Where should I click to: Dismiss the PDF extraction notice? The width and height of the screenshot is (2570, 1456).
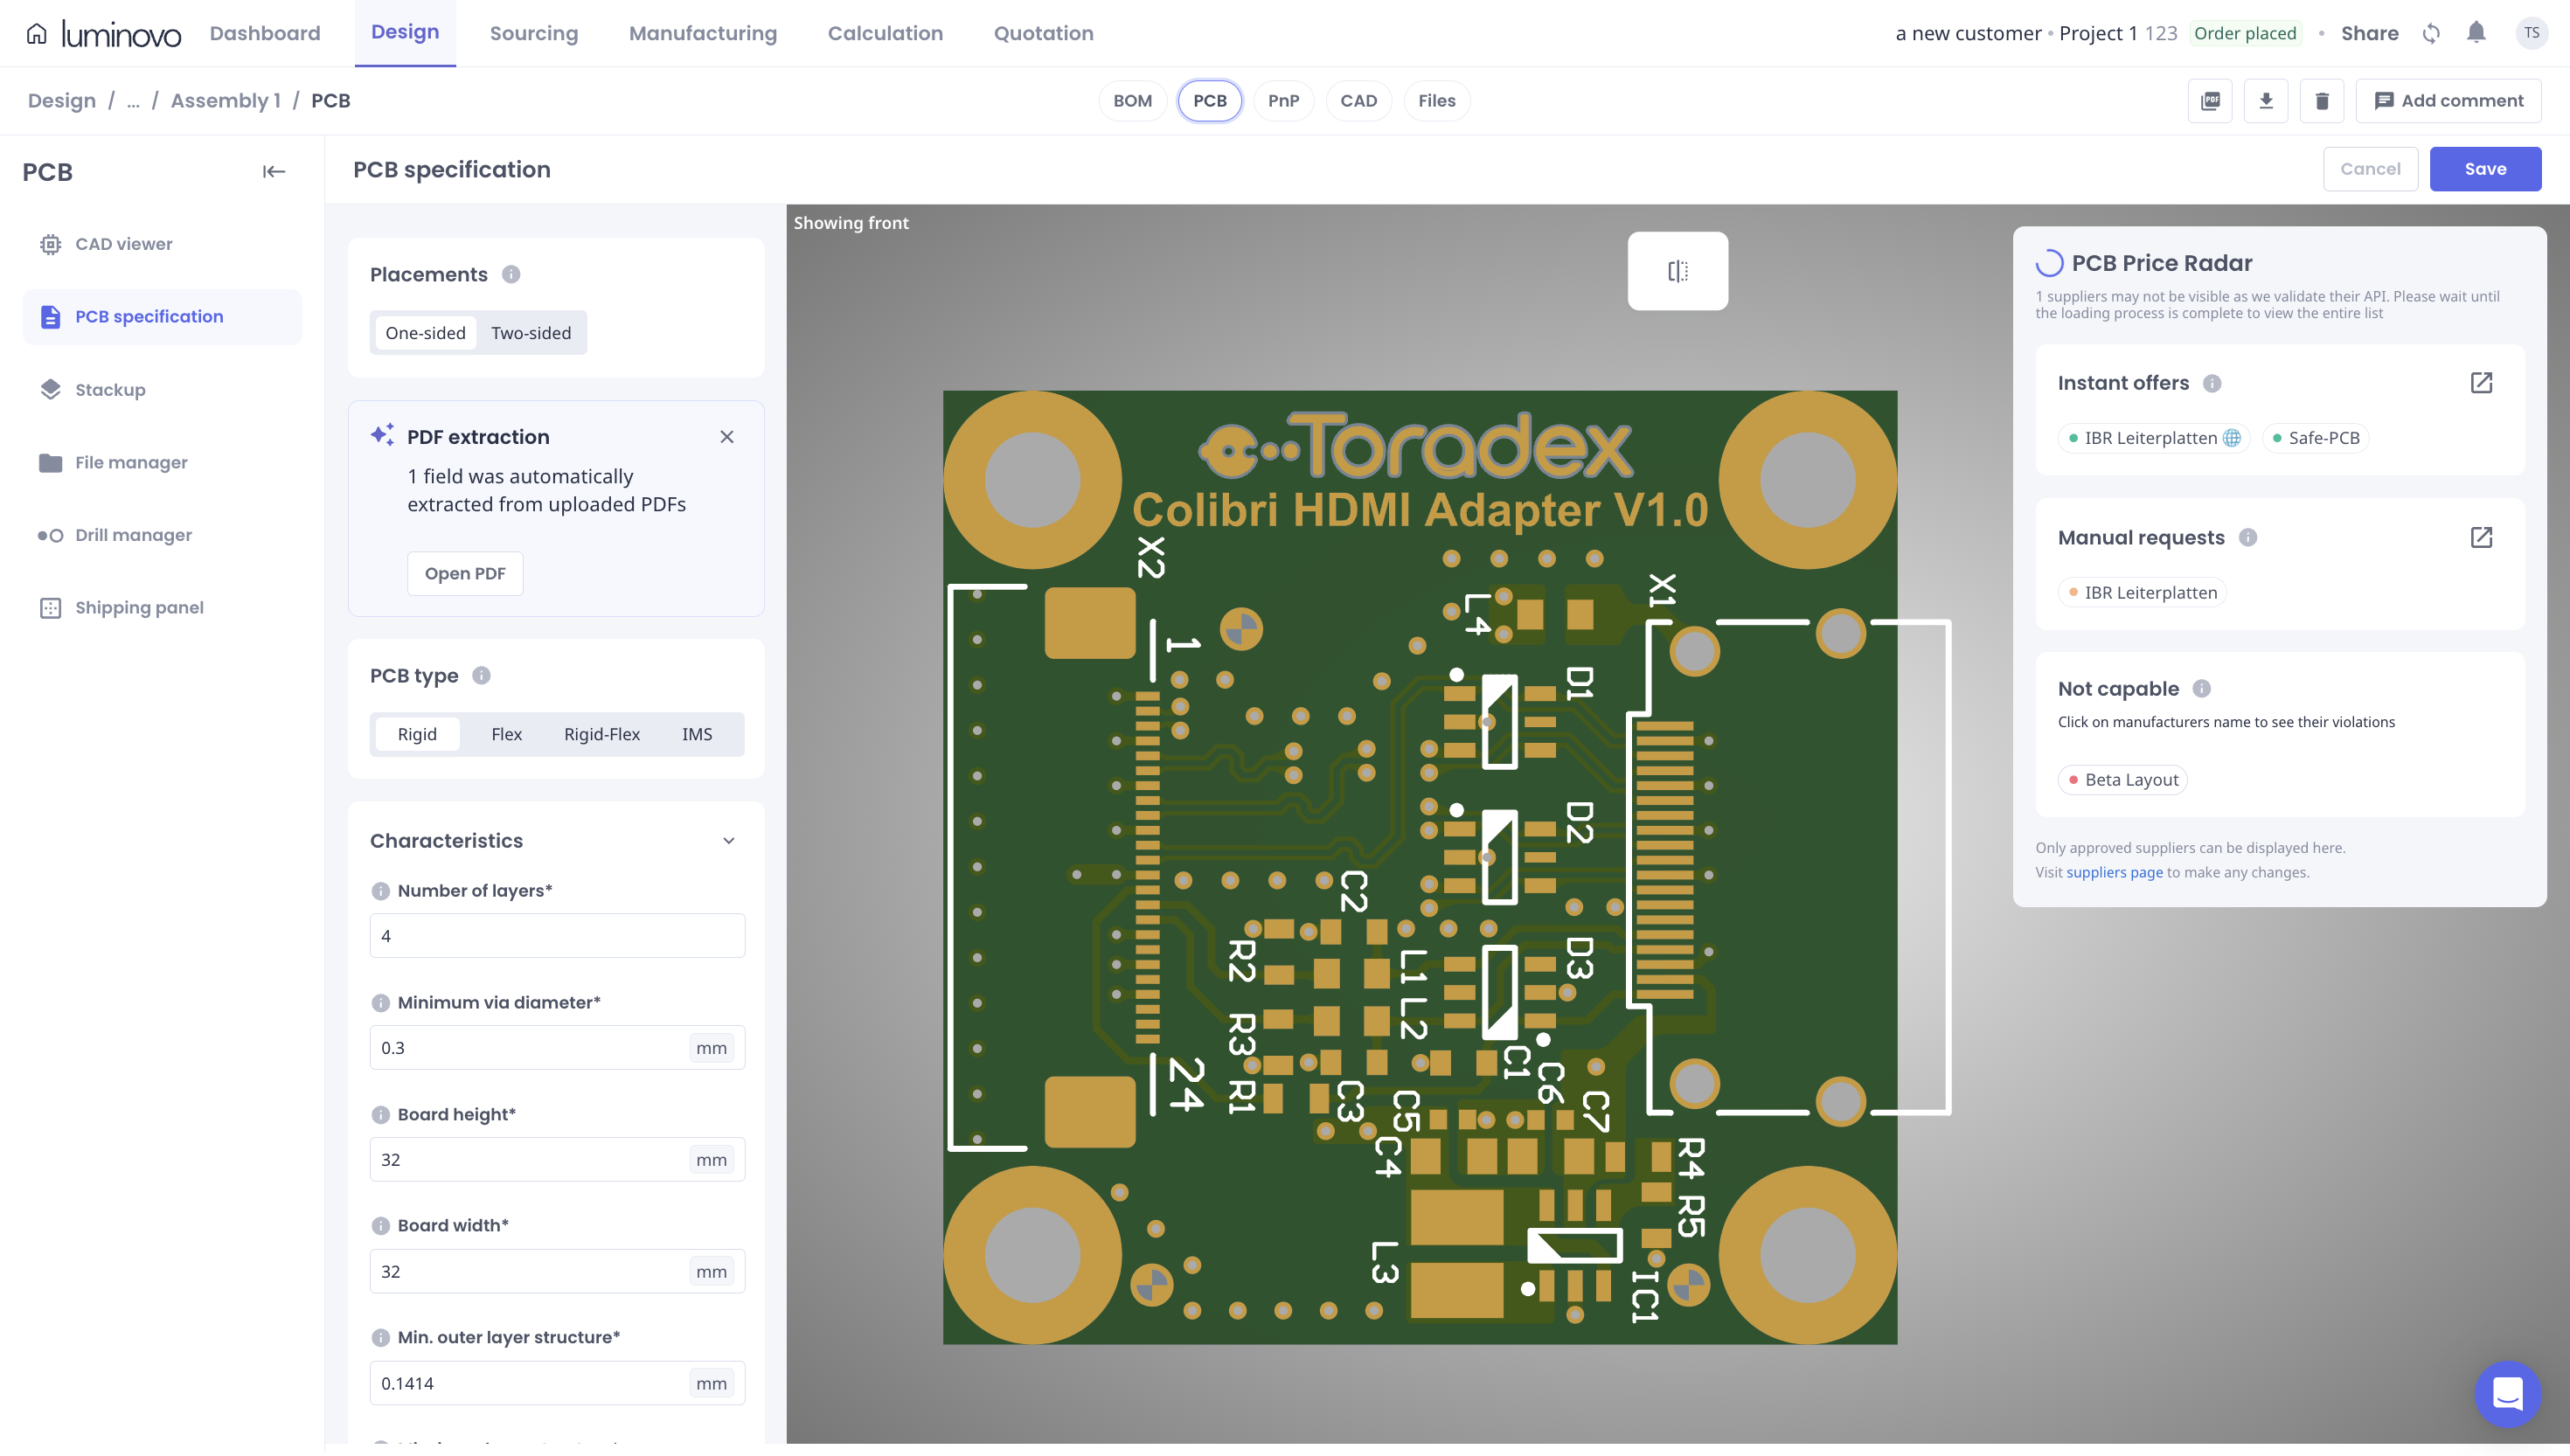click(727, 437)
